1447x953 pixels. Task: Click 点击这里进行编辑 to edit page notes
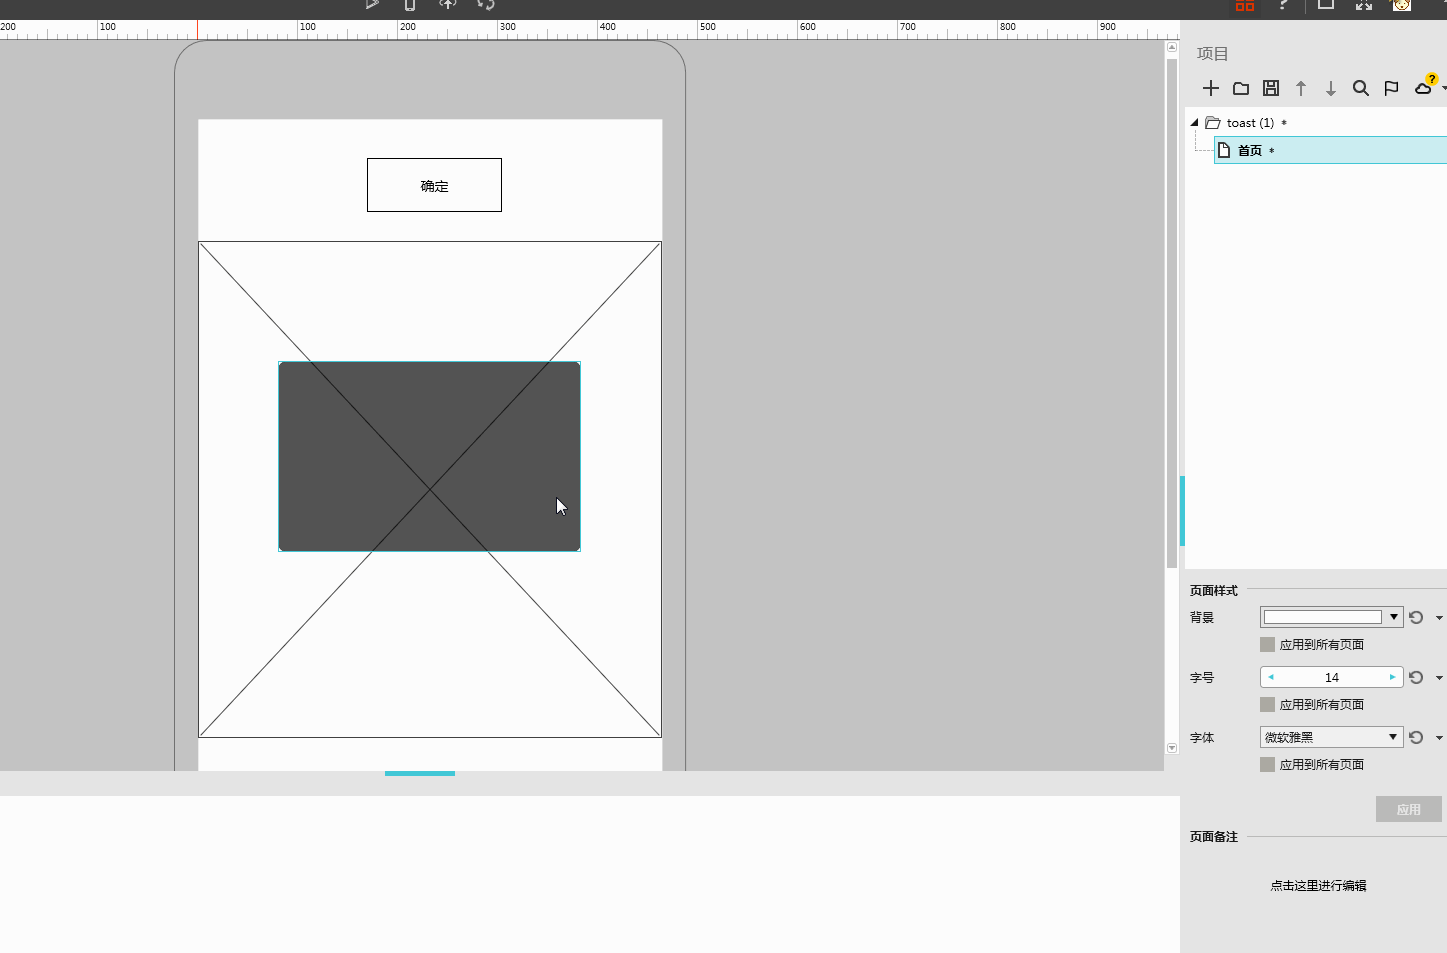tap(1318, 885)
